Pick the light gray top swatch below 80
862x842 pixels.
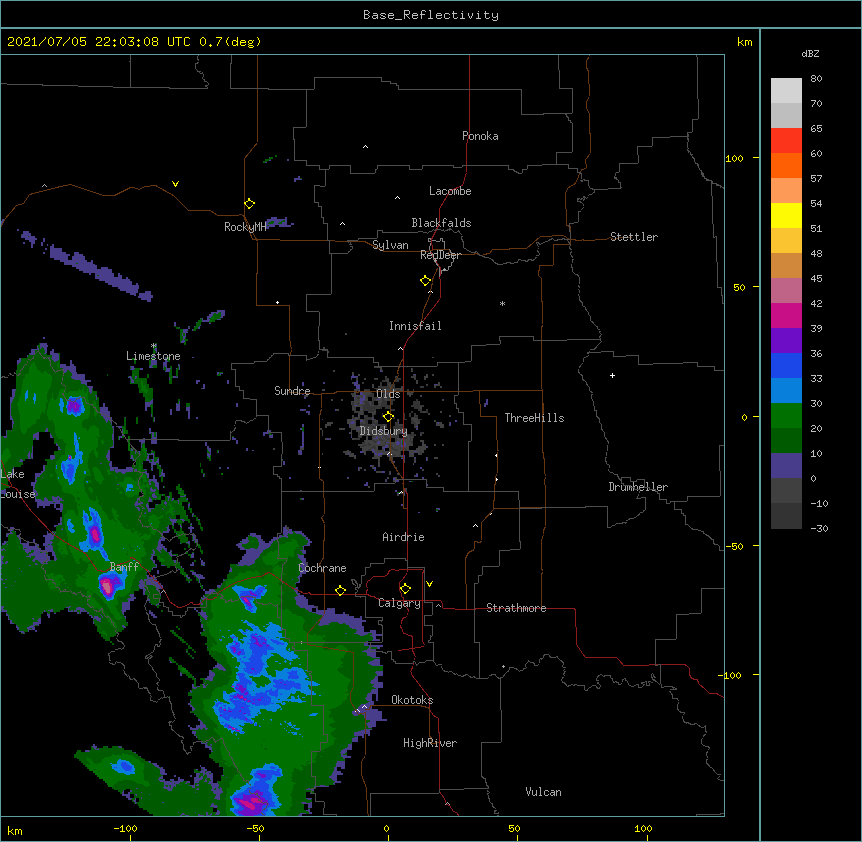[x=786, y=91]
